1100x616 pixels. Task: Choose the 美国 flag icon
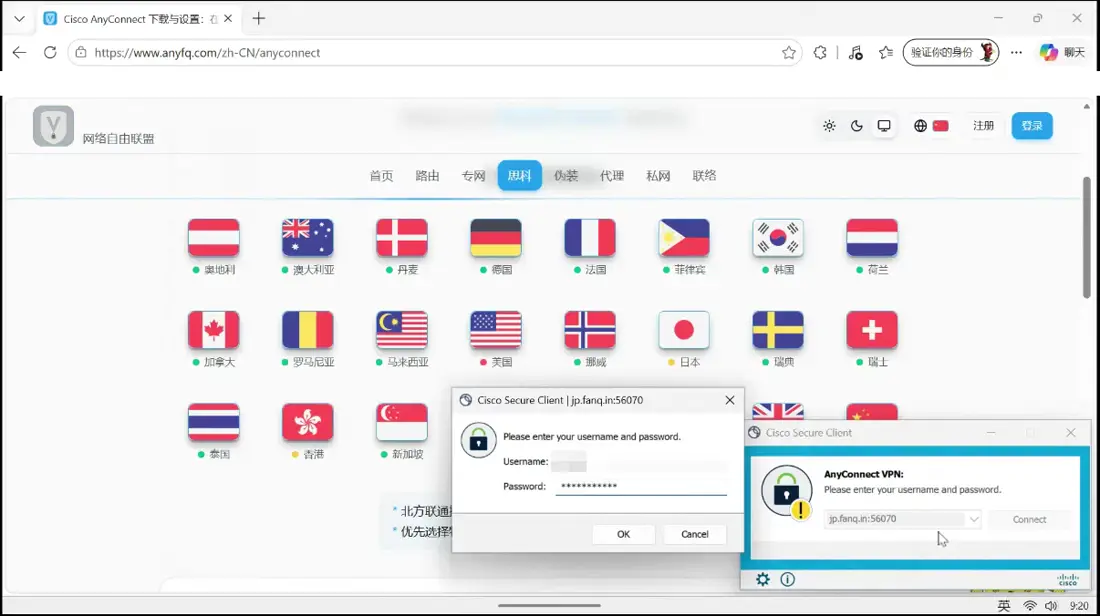tap(496, 330)
